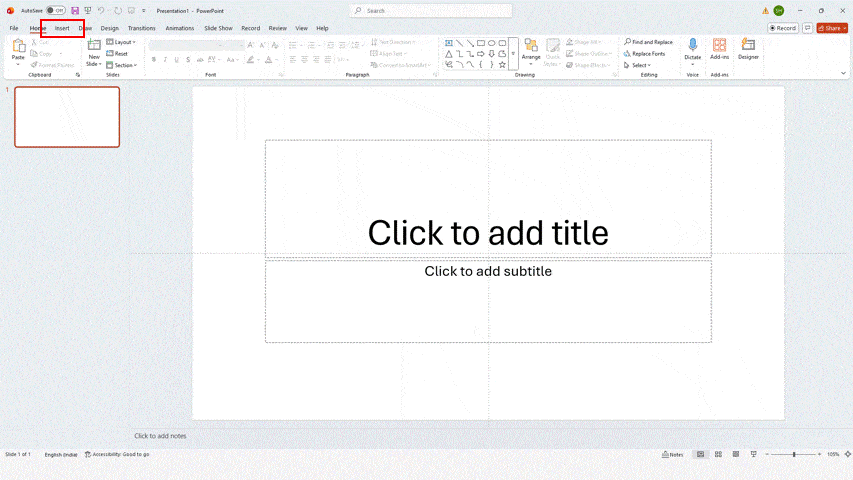Click the Undo icon in the title bar
Screen dimensions: 853x480
(101, 10)
